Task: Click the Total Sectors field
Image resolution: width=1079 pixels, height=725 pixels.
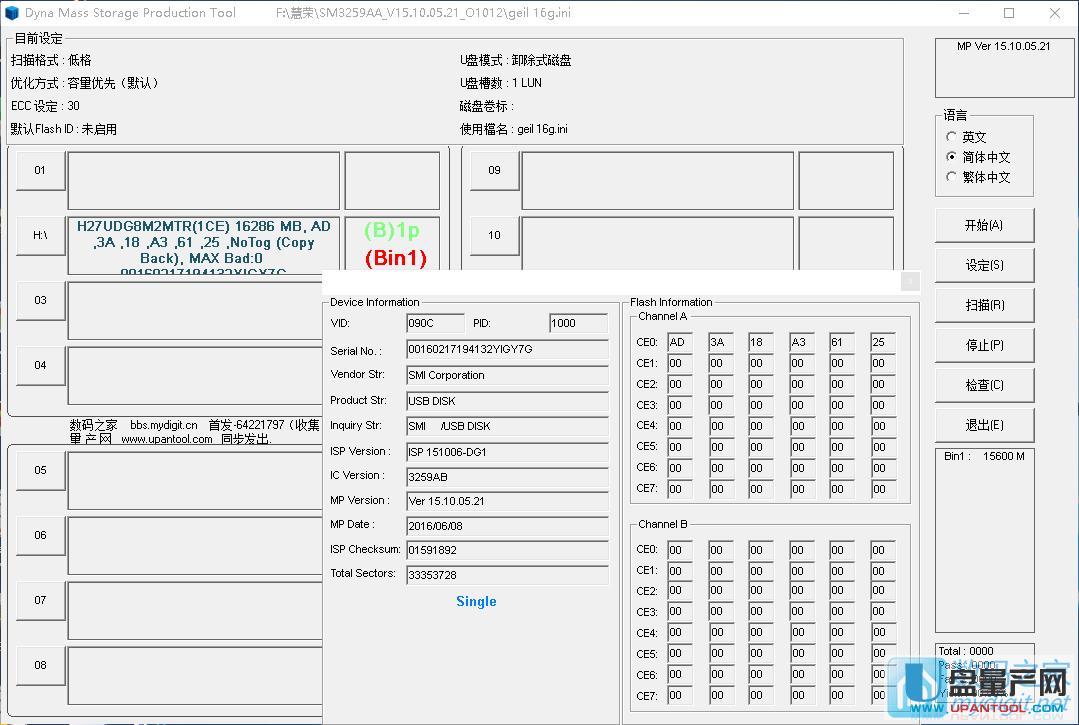Action: pos(506,575)
